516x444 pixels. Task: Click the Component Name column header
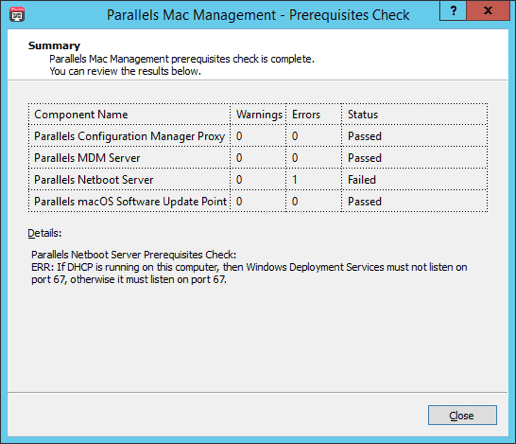click(81, 114)
